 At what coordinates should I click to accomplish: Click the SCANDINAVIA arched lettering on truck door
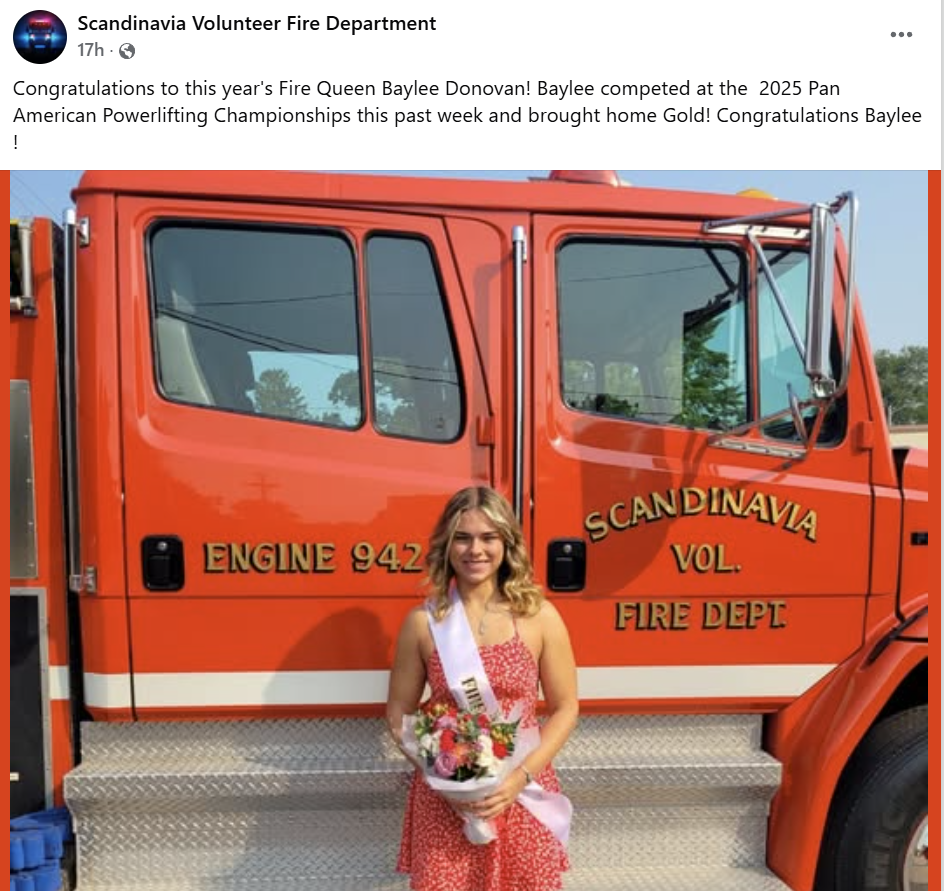coord(701,514)
